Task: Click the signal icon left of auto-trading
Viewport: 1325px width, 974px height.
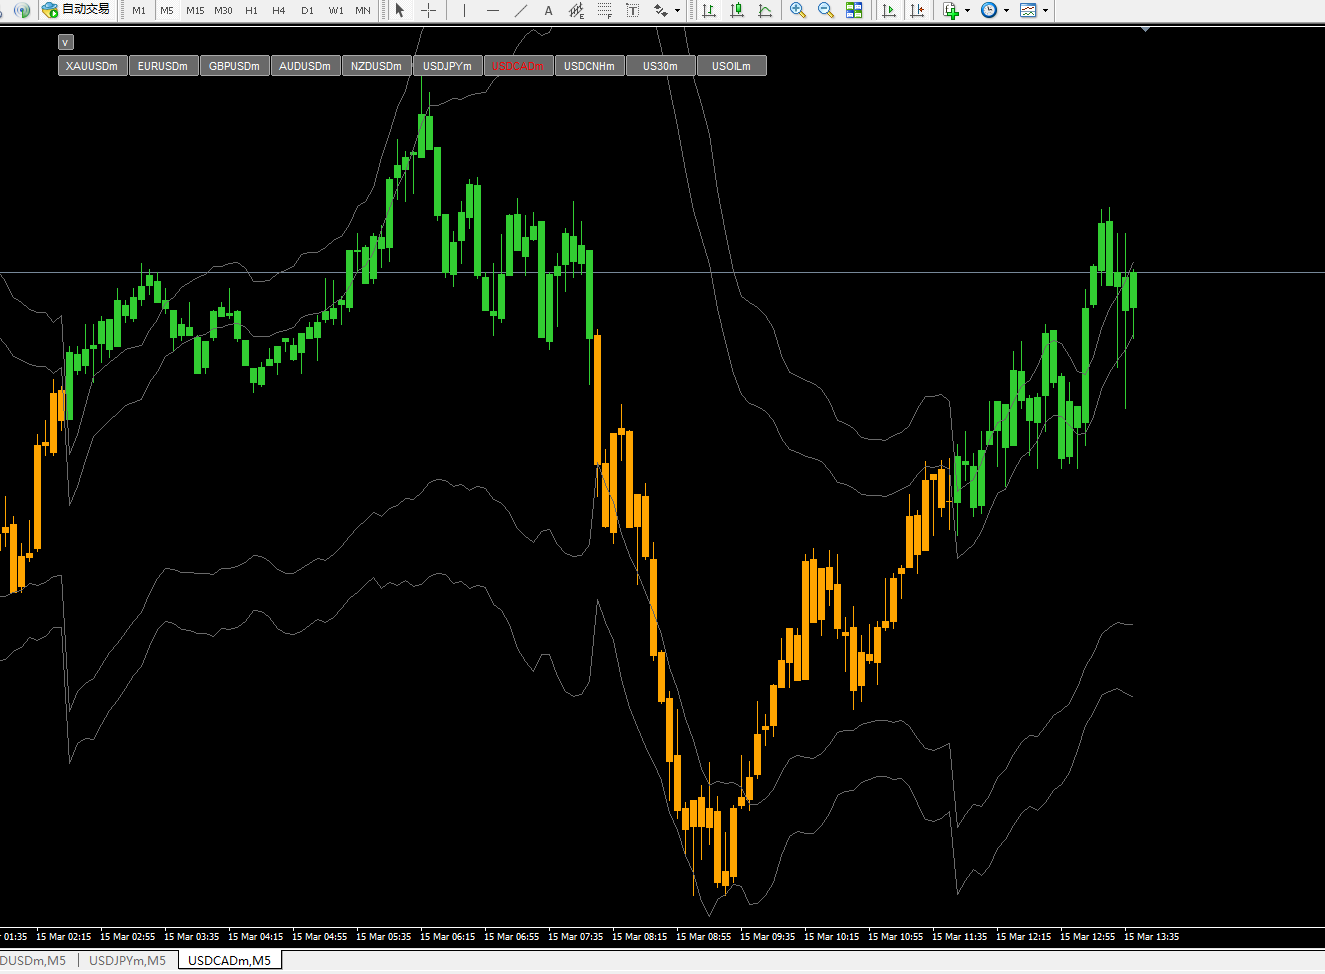Action: [x=21, y=10]
